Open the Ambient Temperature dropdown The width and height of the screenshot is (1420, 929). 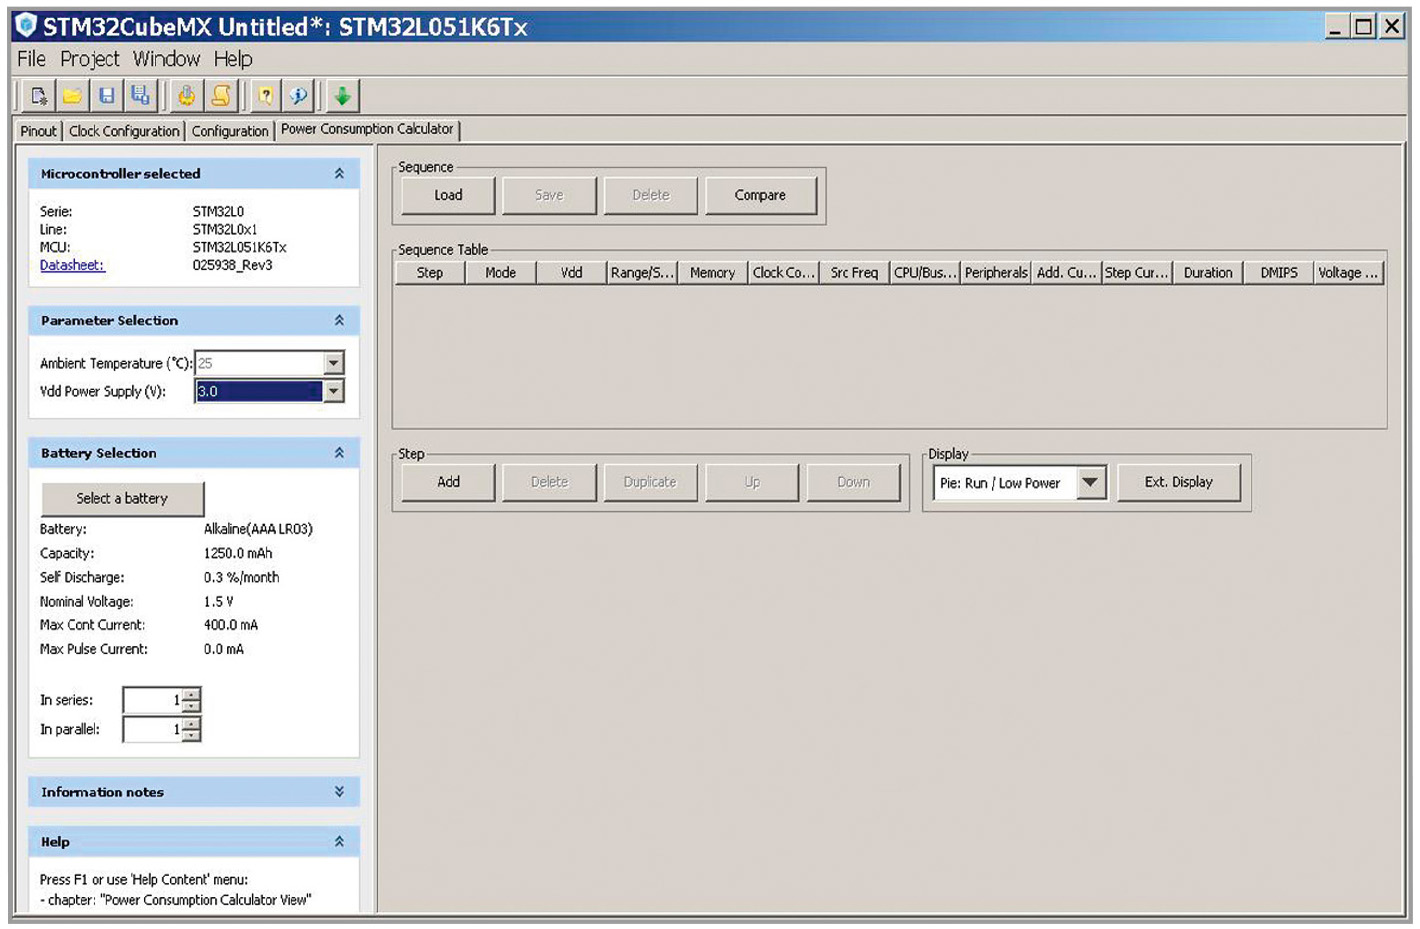click(x=334, y=363)
